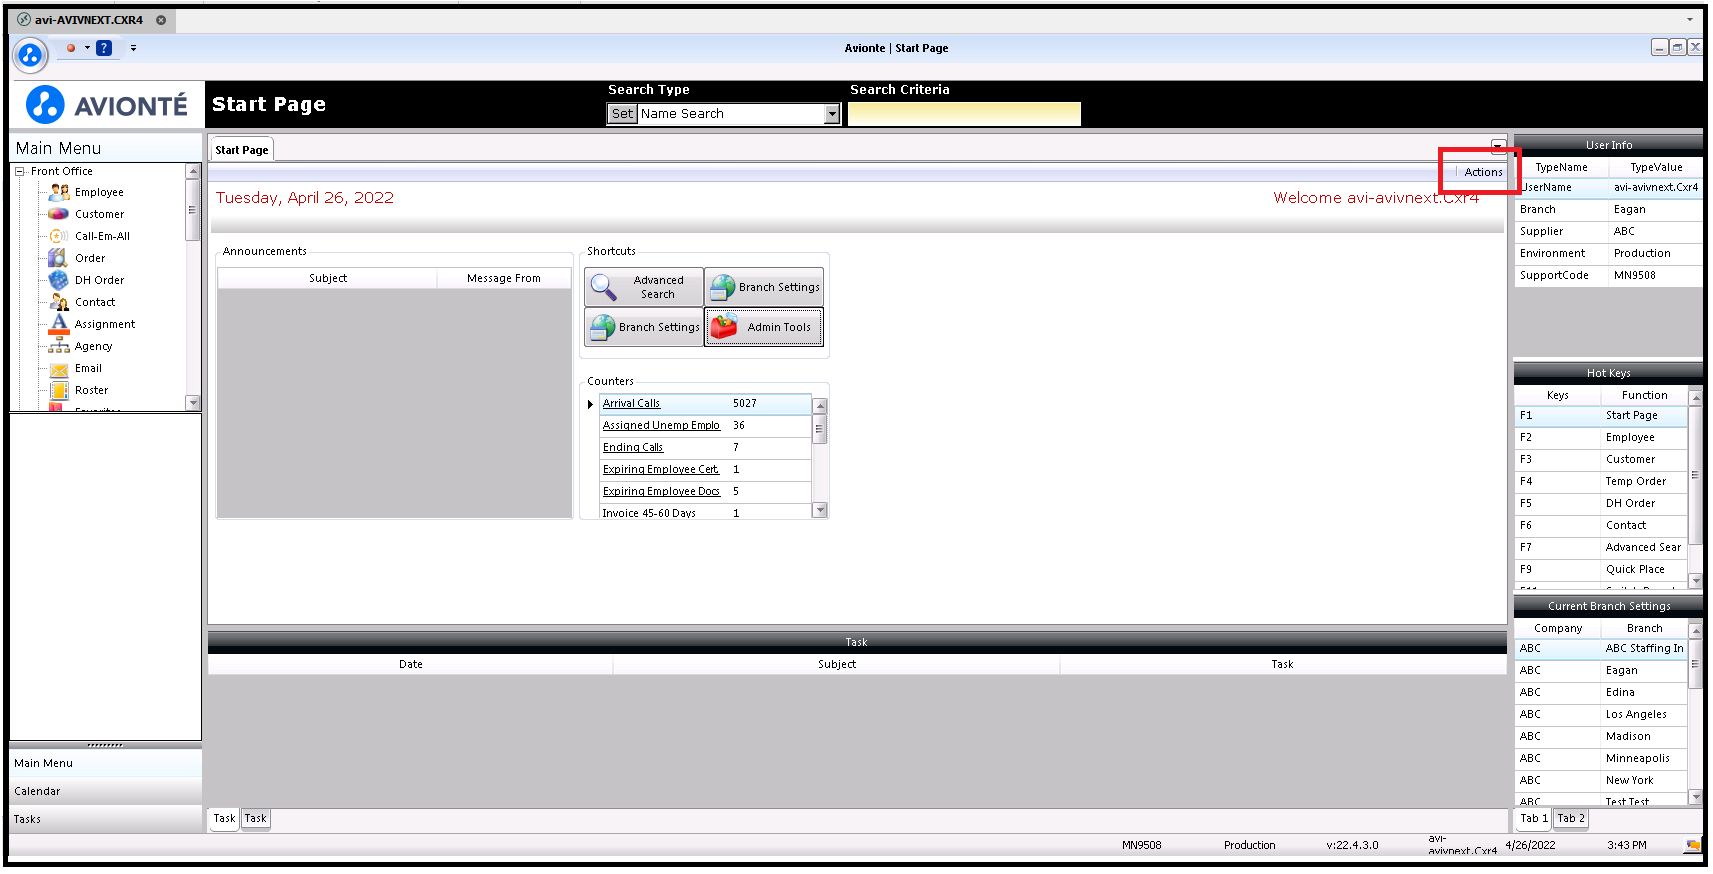The image size is (1713, 874).
Task: Select the second Task tab at bottom
Action: pyautogui.click(x=256, y=818)
